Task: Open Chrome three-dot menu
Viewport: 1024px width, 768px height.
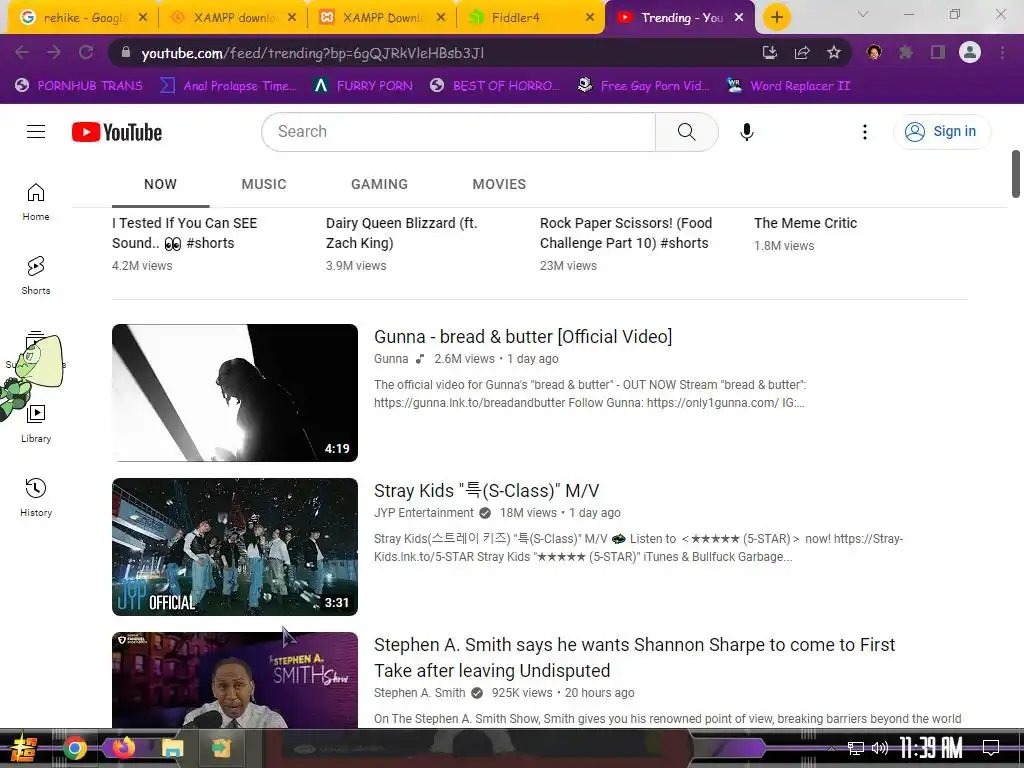Action: click(1002, 52)
